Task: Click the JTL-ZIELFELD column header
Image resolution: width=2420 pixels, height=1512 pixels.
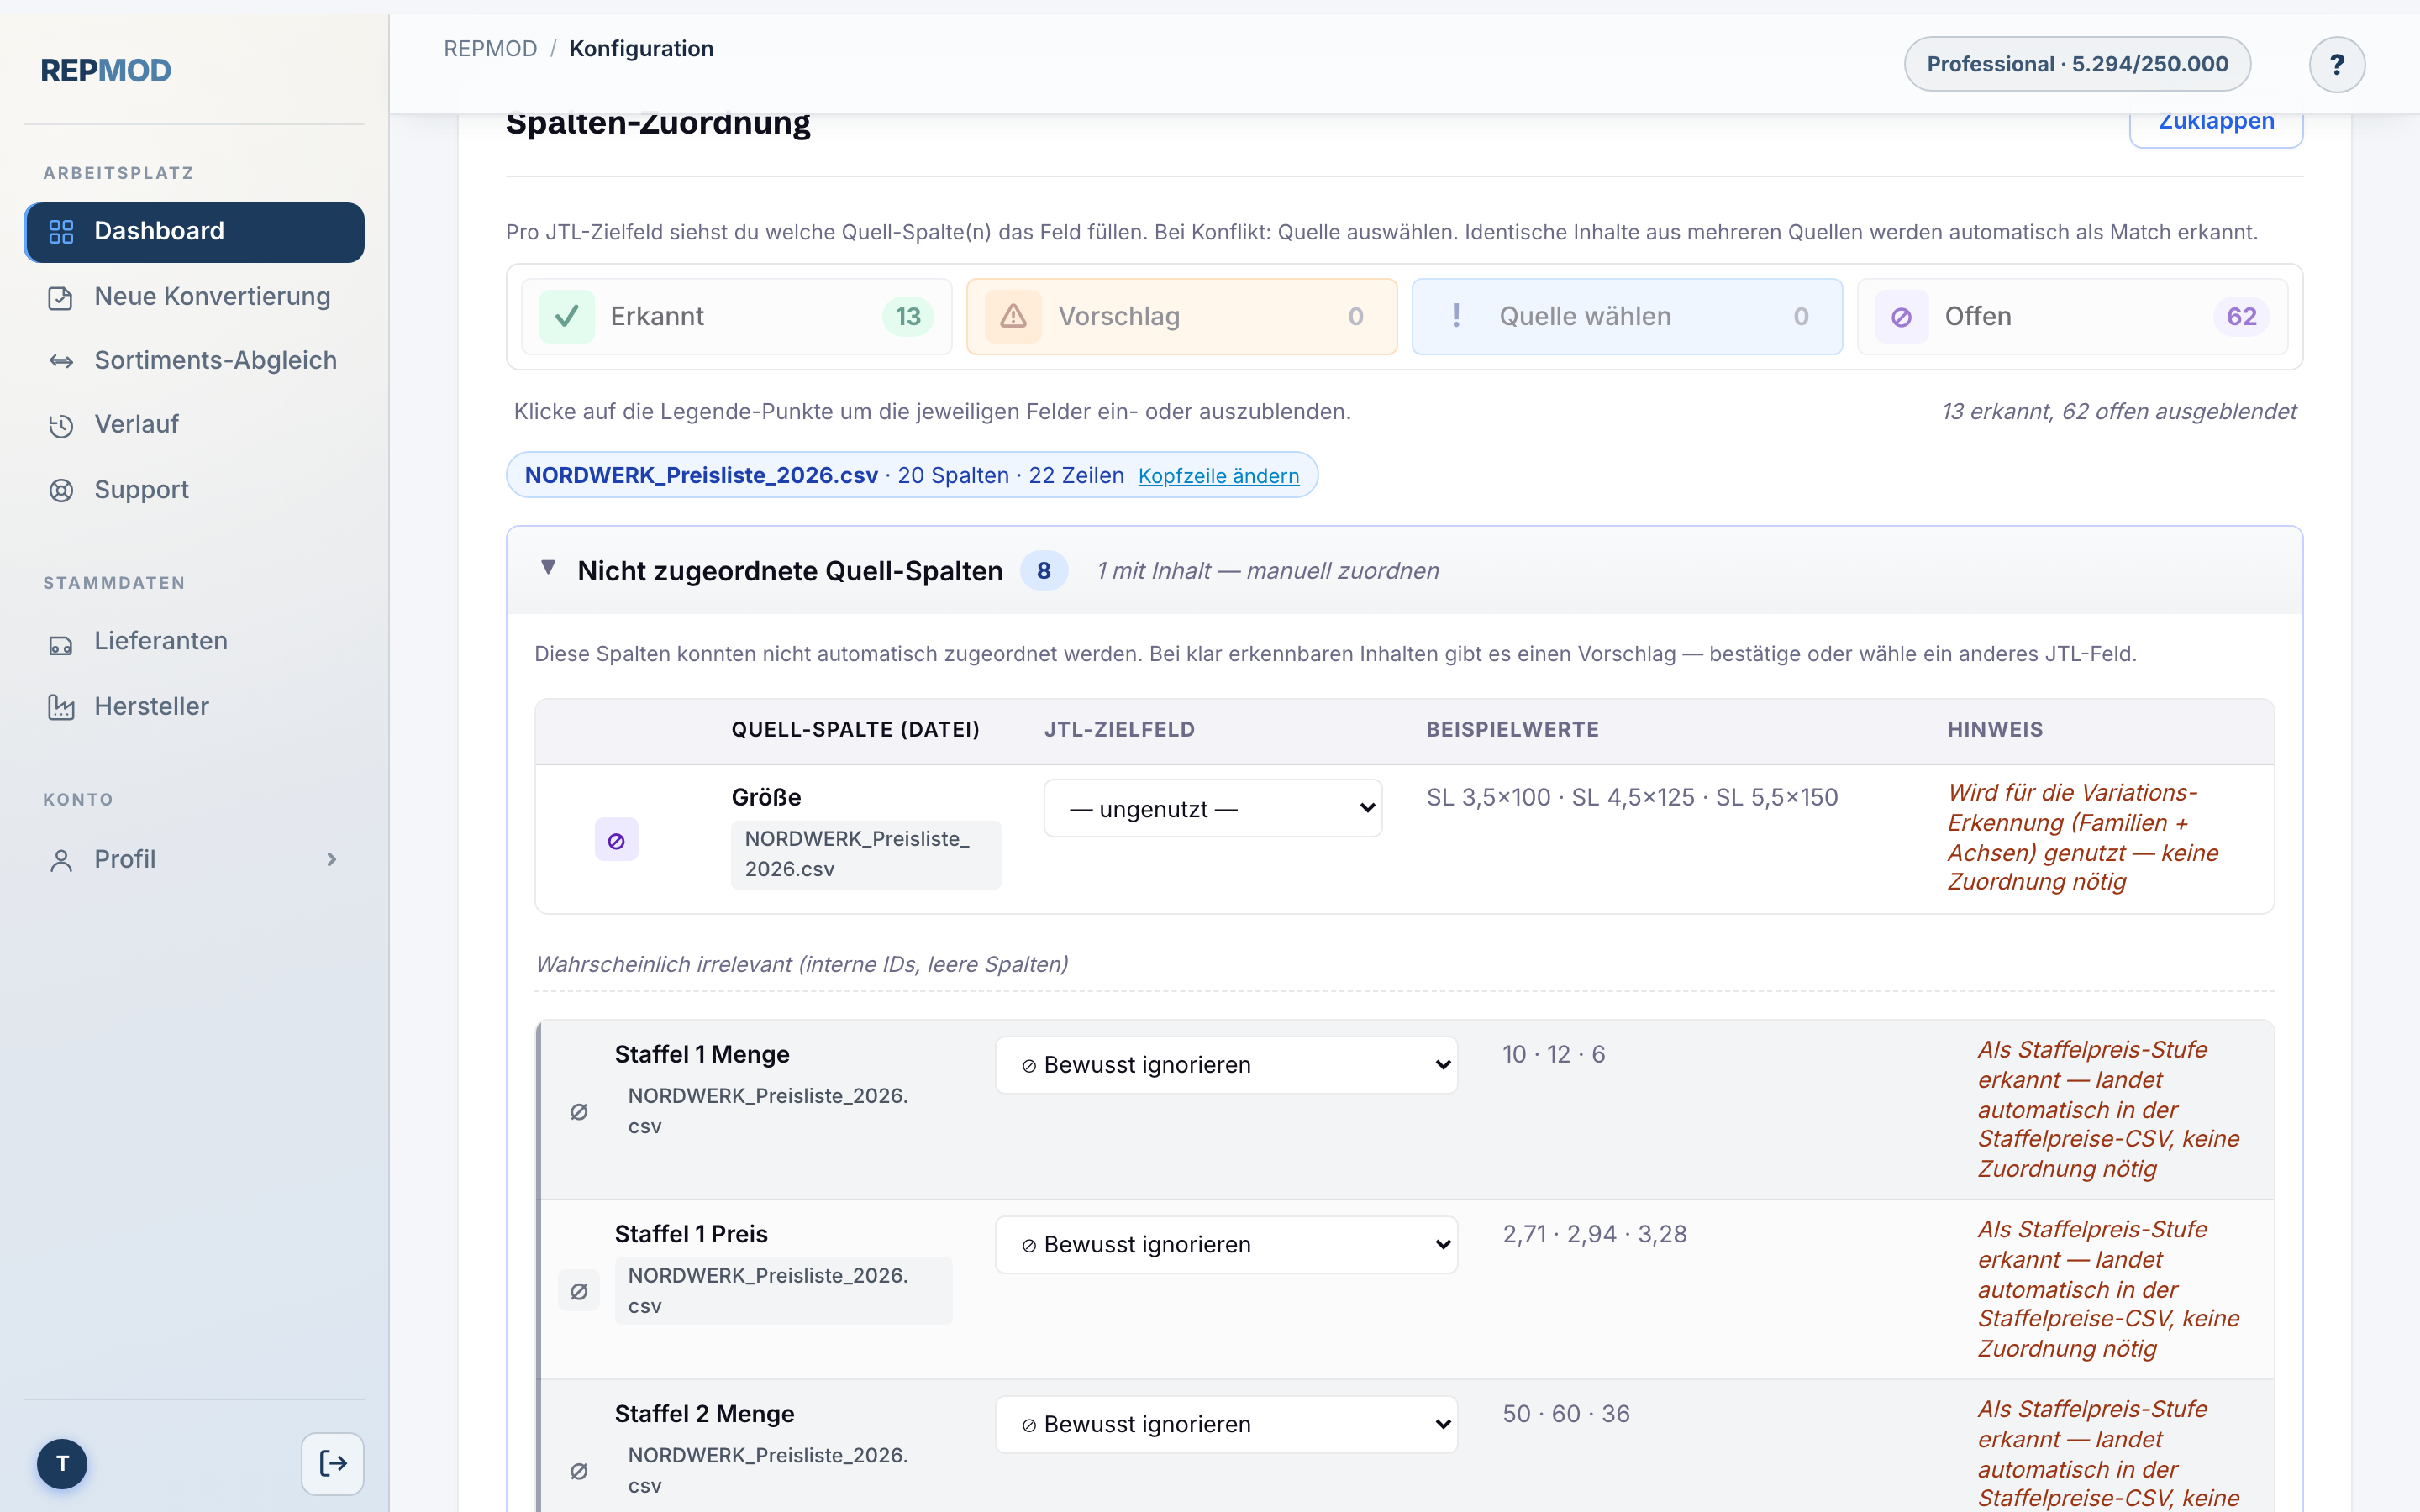Action: (1119, 730)
